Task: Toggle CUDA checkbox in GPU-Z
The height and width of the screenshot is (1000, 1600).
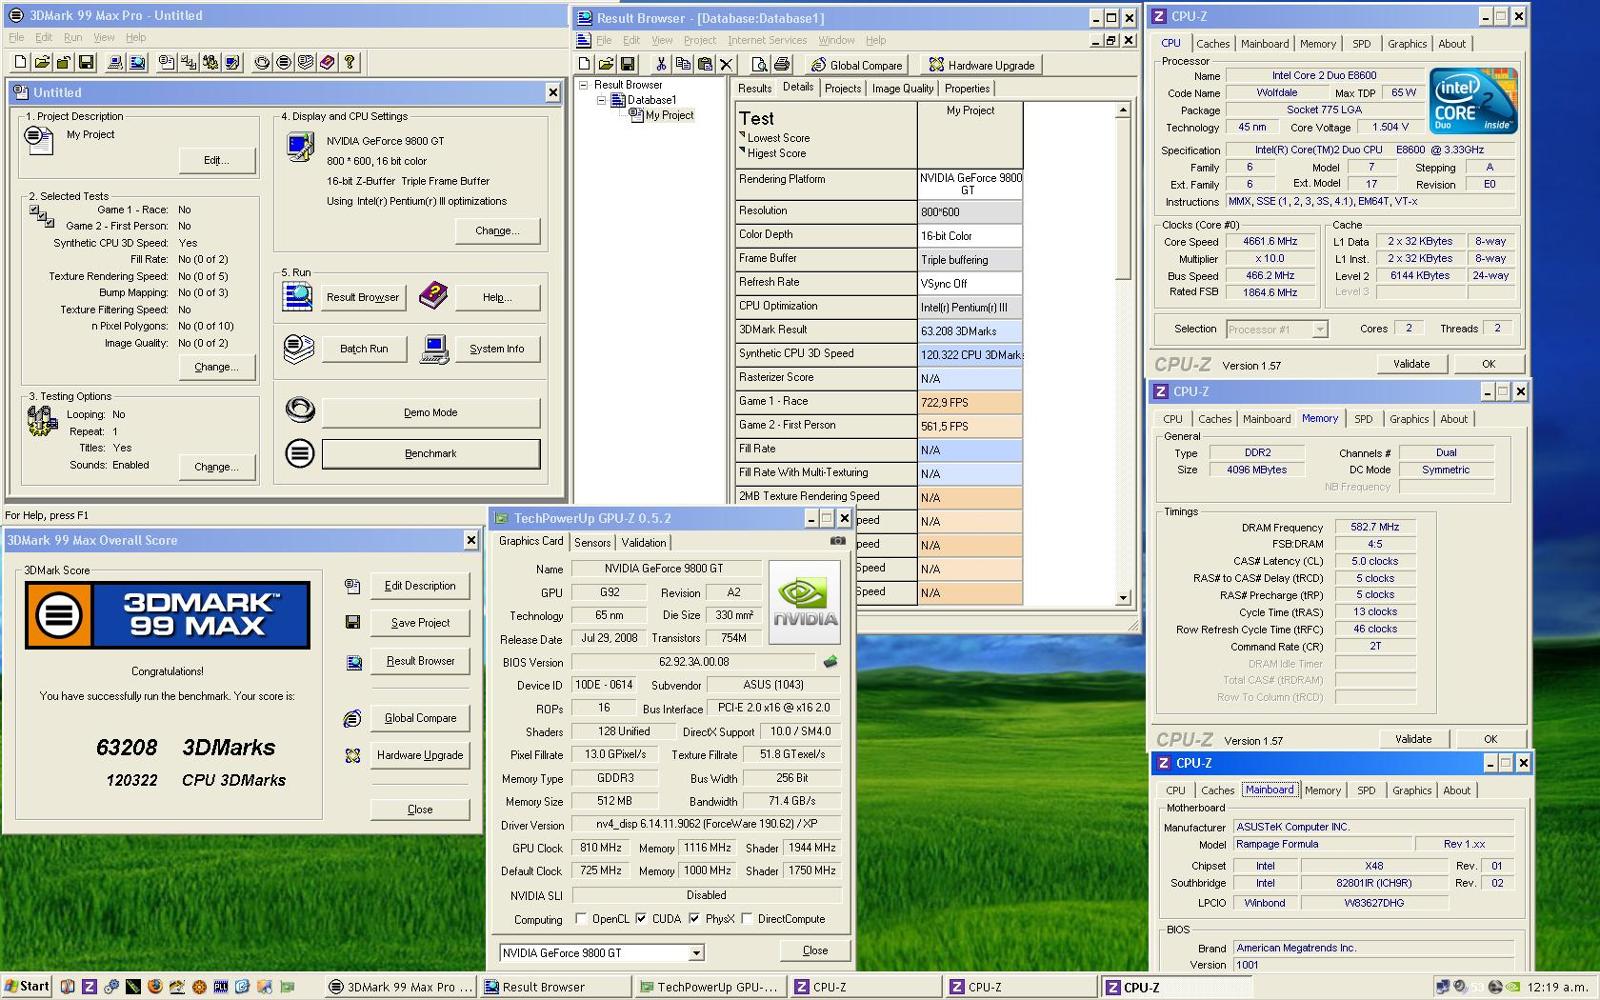Action: [641, 918]
